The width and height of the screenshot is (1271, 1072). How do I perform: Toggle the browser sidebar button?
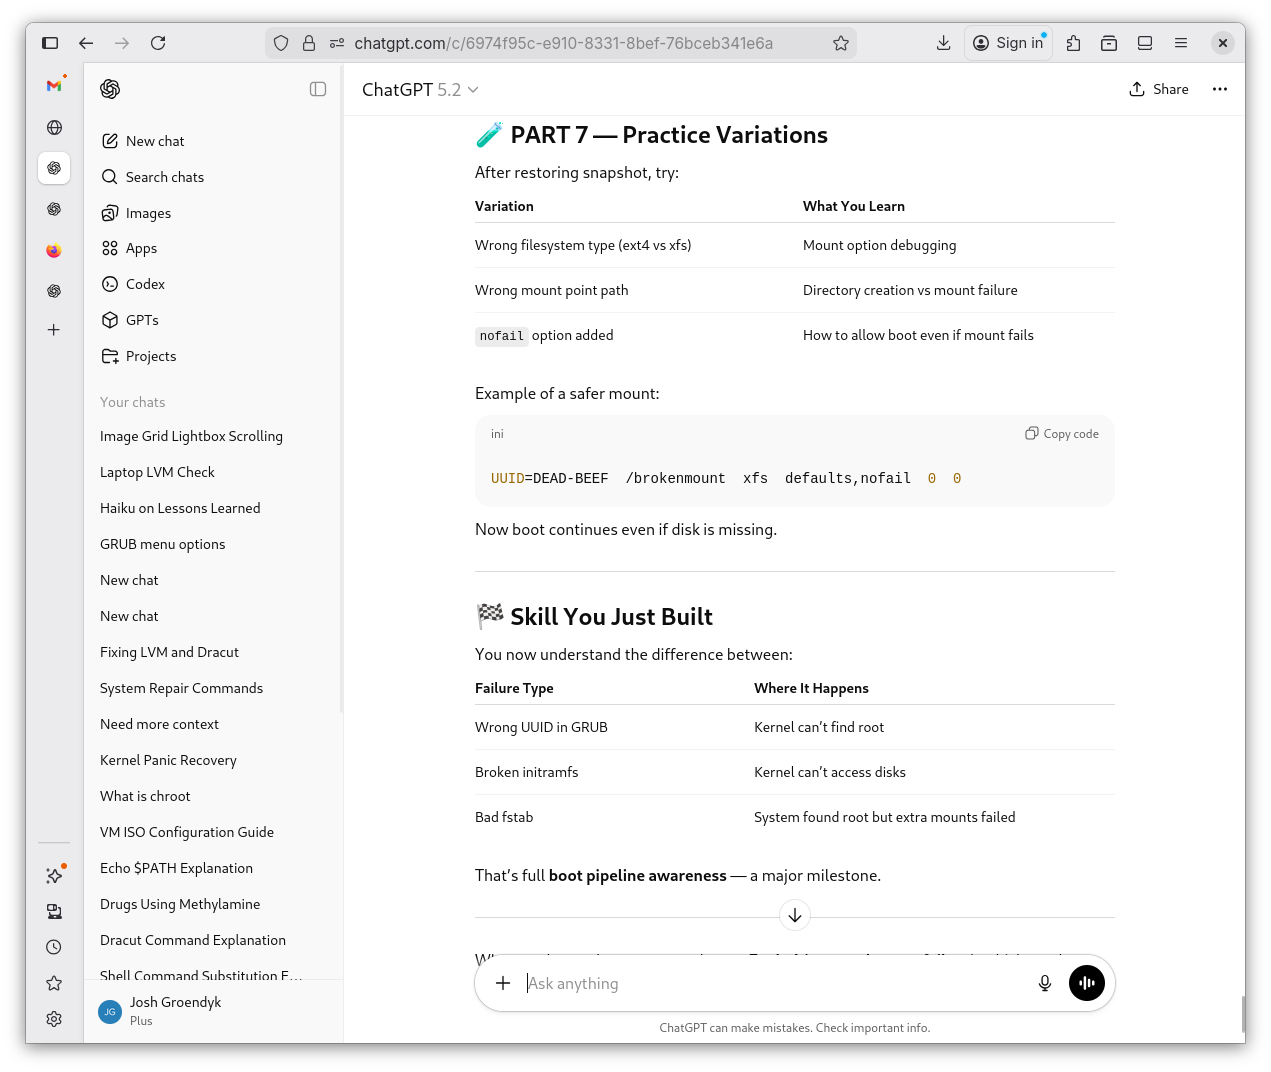[50, 43]
